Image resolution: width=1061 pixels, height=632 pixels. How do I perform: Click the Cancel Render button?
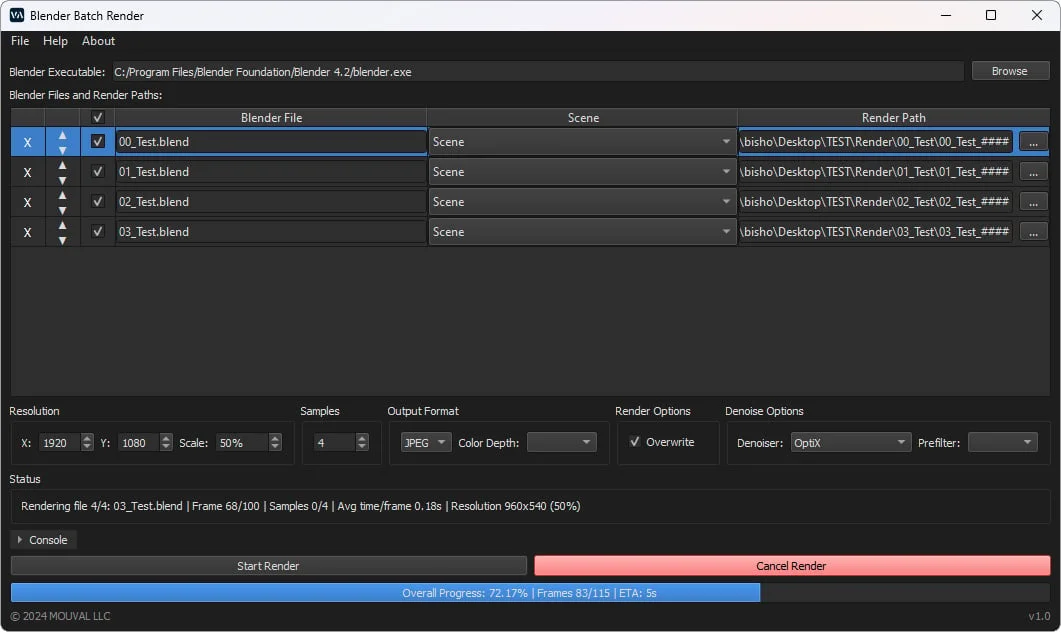[x=791, y=566]
